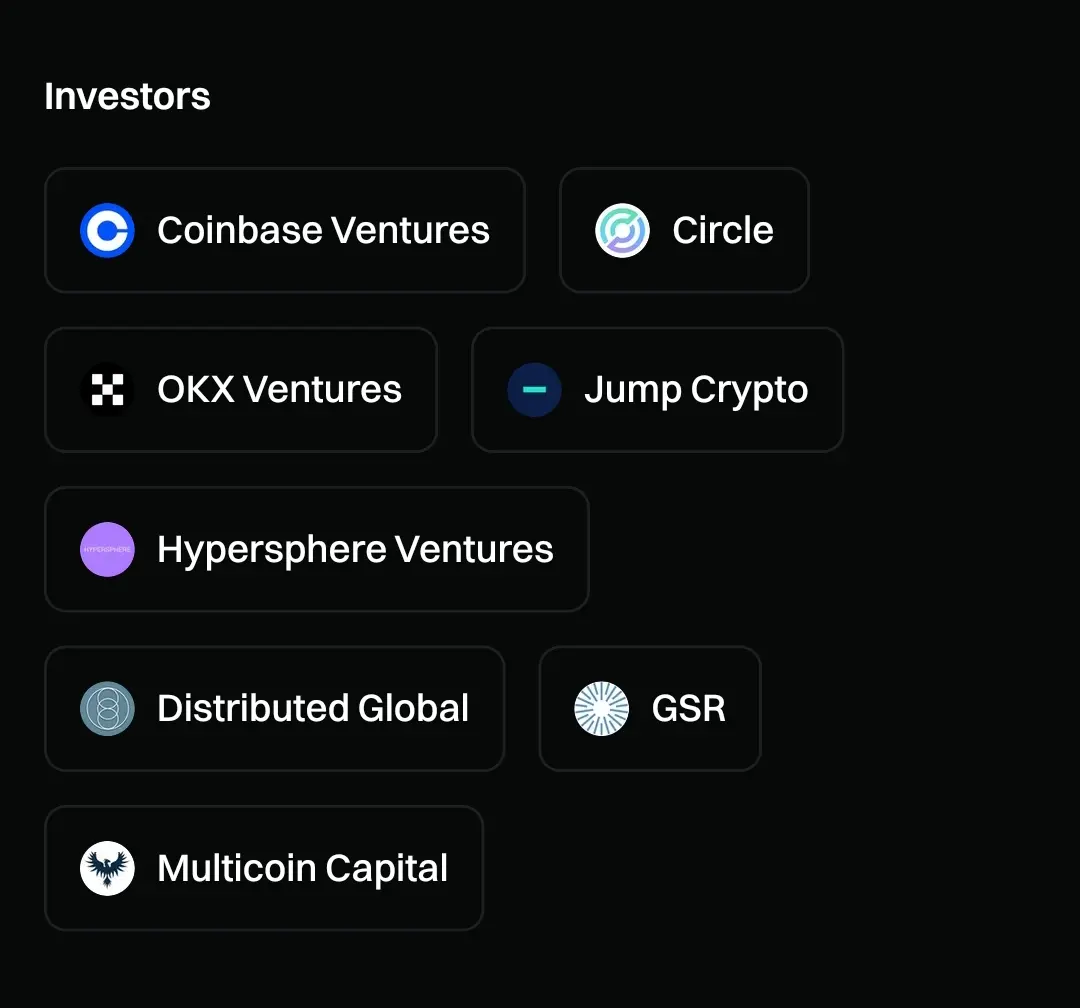The height and width of the screenshot is (1008, 1080).
Task: Click the Distributed Global rings logo
Action: 107,708
